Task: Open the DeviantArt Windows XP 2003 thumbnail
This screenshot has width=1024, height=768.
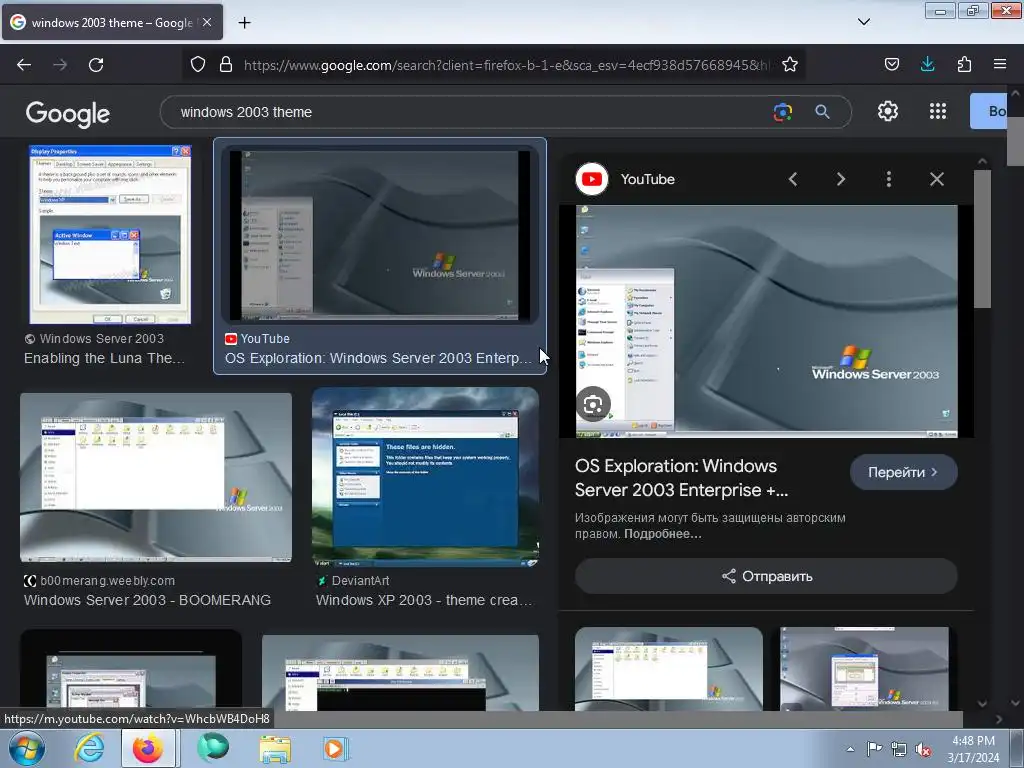Action: (425, 477)
